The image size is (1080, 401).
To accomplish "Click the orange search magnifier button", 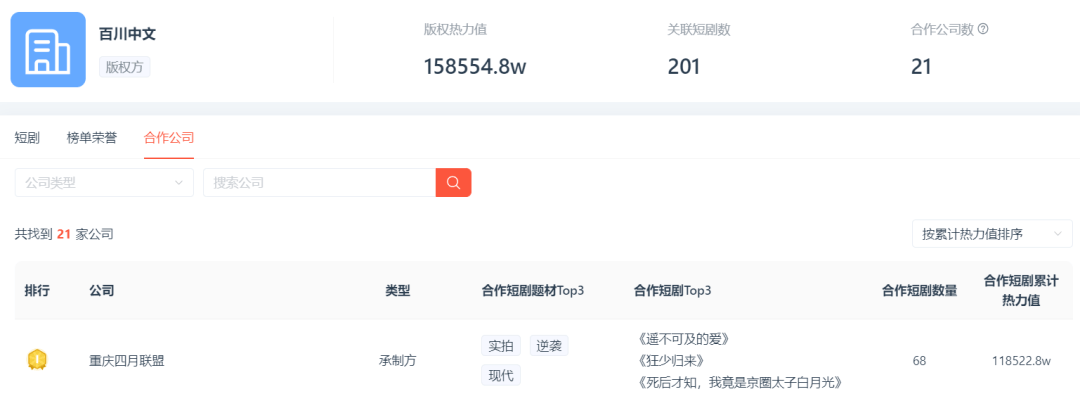I will point(453,183).
